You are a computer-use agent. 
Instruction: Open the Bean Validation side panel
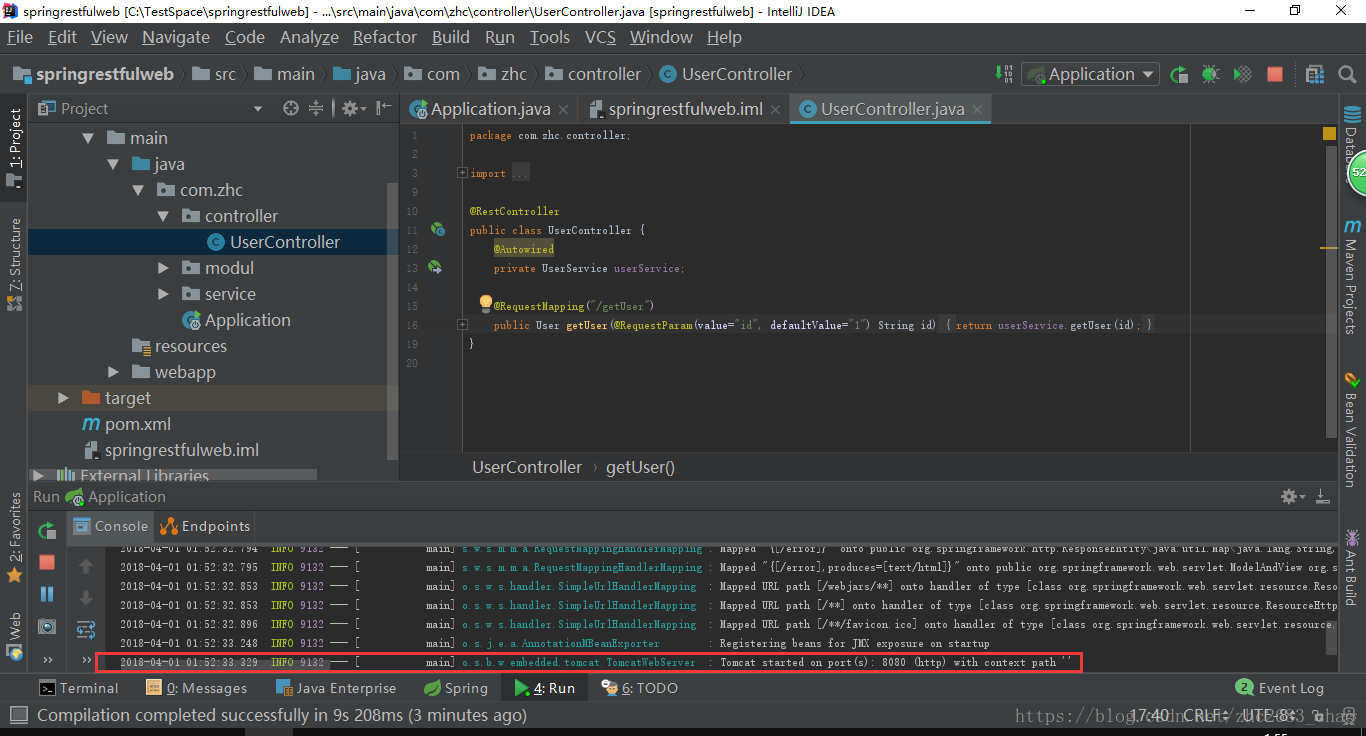coord(1352,430)
